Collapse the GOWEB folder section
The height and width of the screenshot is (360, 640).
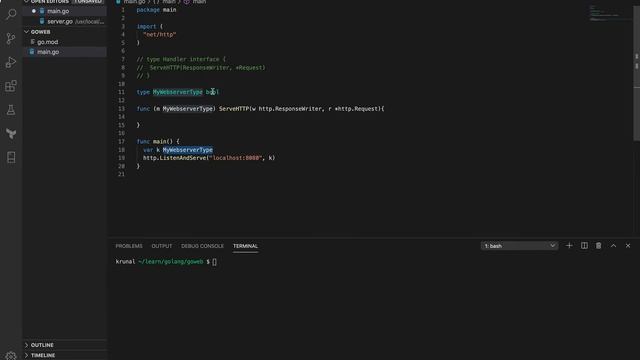coord(40,32)
